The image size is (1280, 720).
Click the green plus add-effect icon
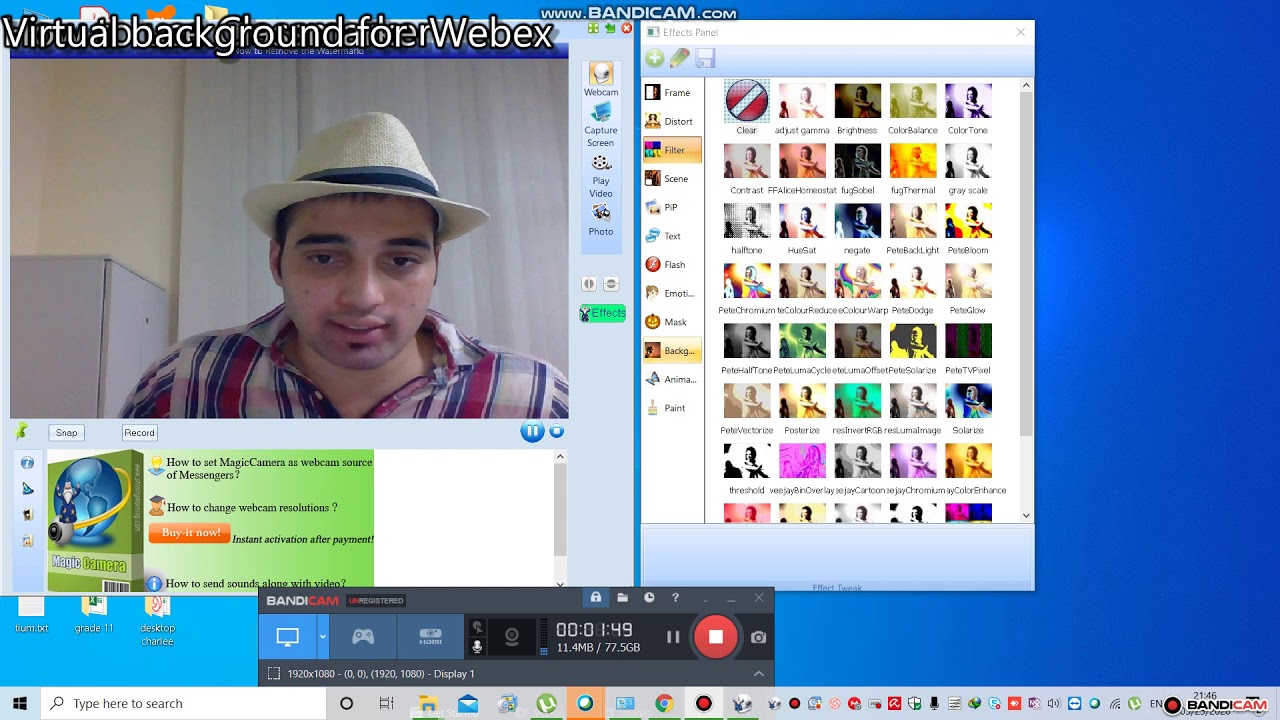[x=654, y=59]
